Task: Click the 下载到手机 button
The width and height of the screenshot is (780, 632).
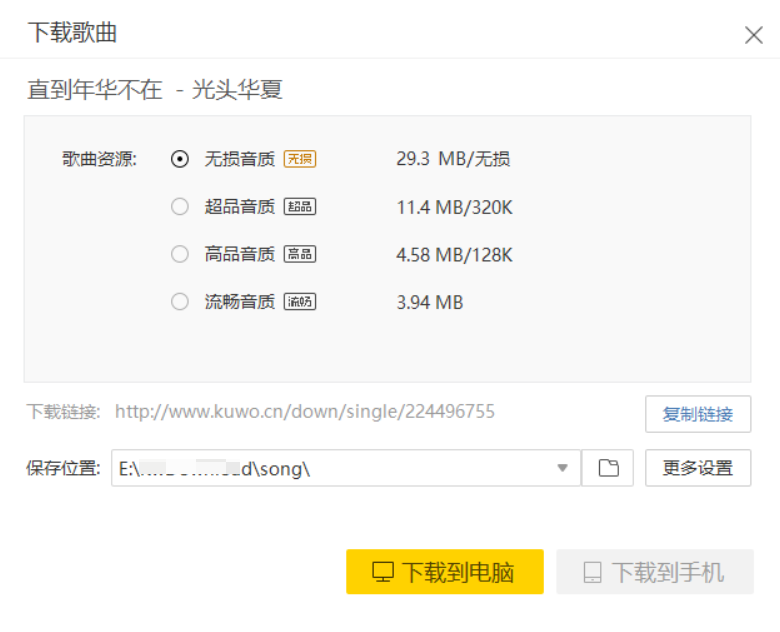Action: click(x=655, y=572)
